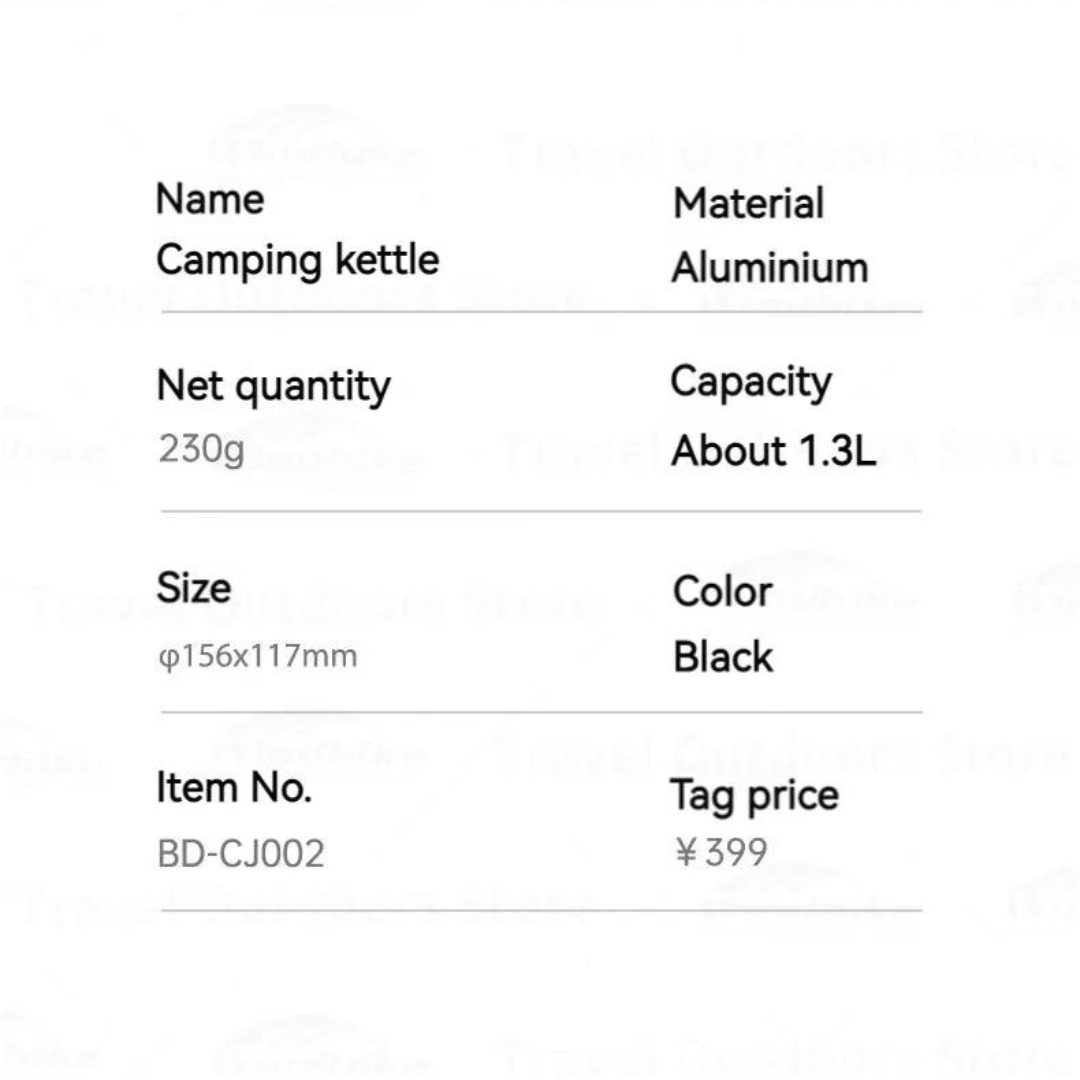Click the Net quantity label
The height and width of the screenshot is (1080, 1080).
273,386
